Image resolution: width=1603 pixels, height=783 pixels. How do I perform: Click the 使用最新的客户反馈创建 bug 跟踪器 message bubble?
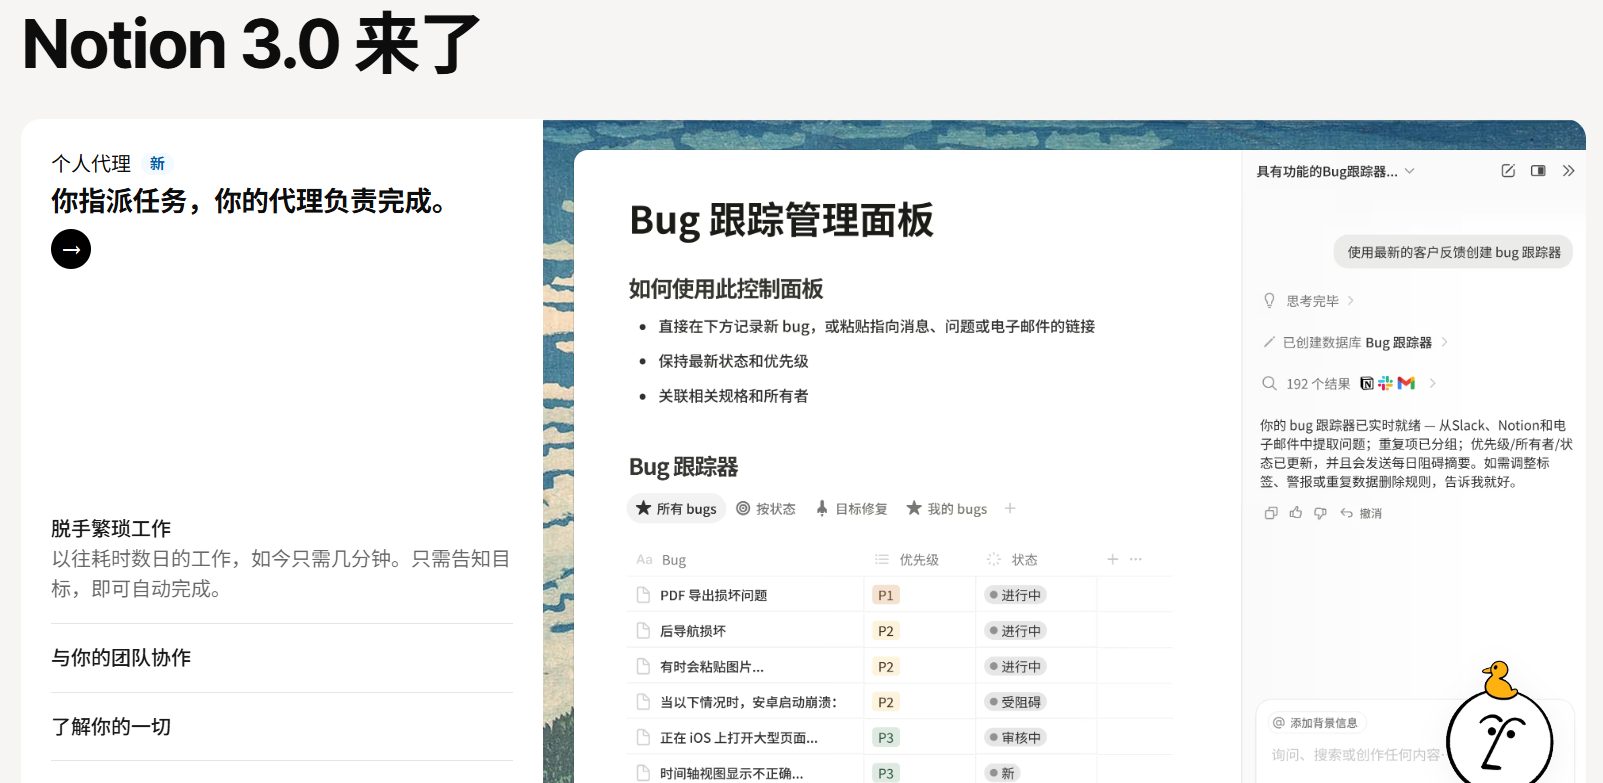point(1453,252)
